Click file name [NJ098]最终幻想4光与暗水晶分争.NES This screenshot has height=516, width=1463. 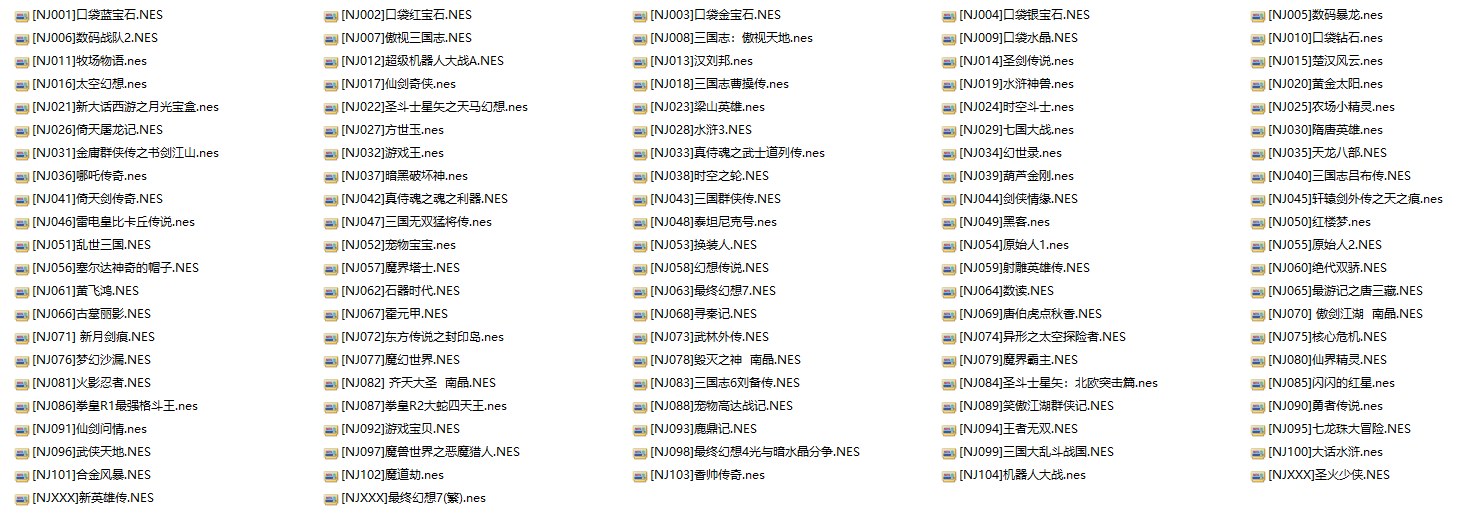[755, 452]
